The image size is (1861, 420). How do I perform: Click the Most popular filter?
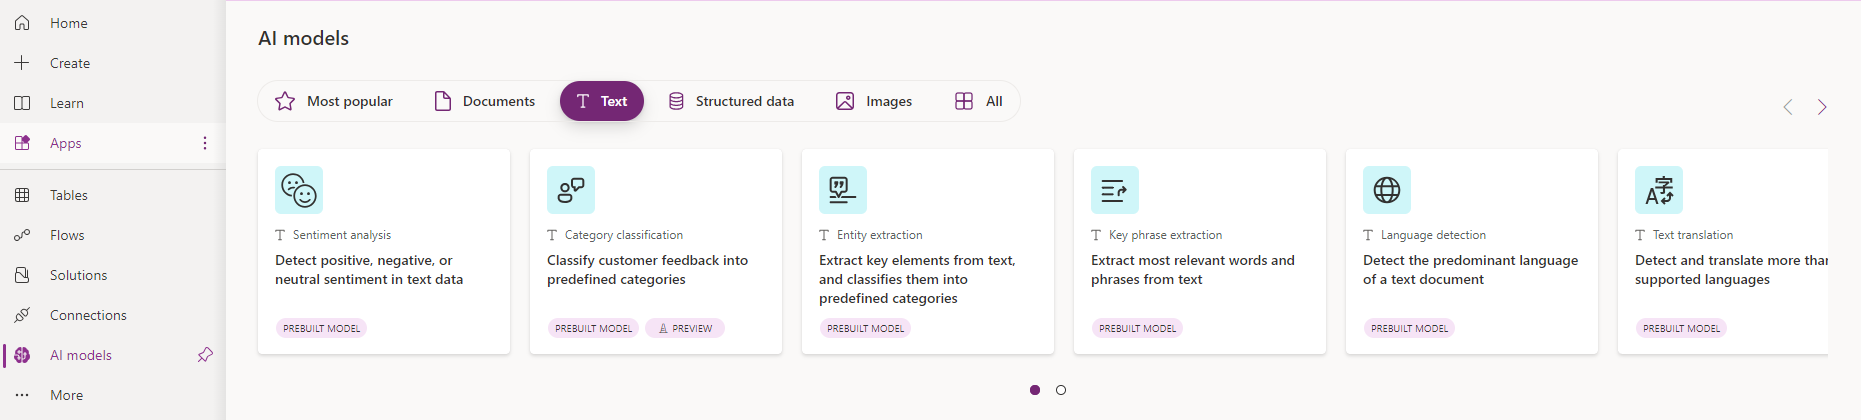334,101
